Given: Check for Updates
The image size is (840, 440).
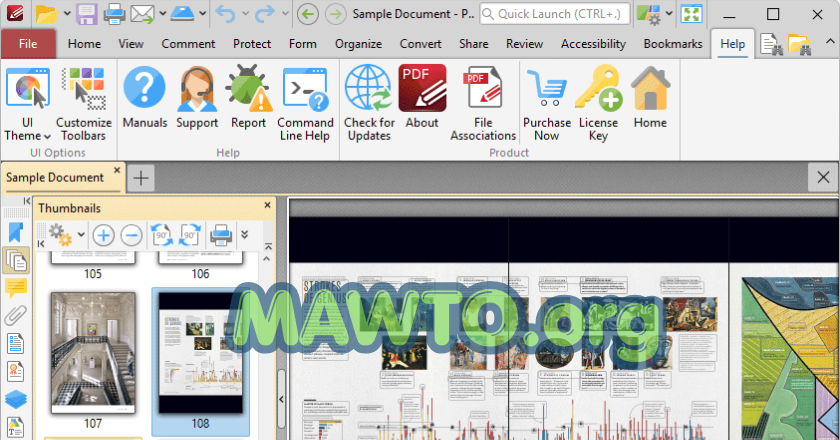Looking at the screenshot, I should tap(369, 104).
